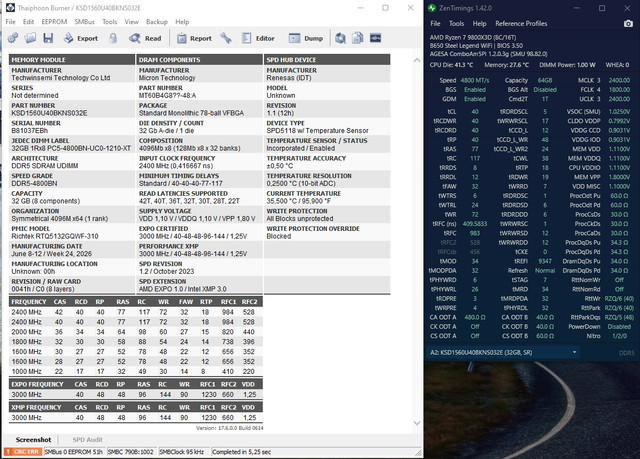Open the Tools menu in Thaiphoon Burner
The height and width of the screenshot is (459, 640).
click(x=109, y=22)
